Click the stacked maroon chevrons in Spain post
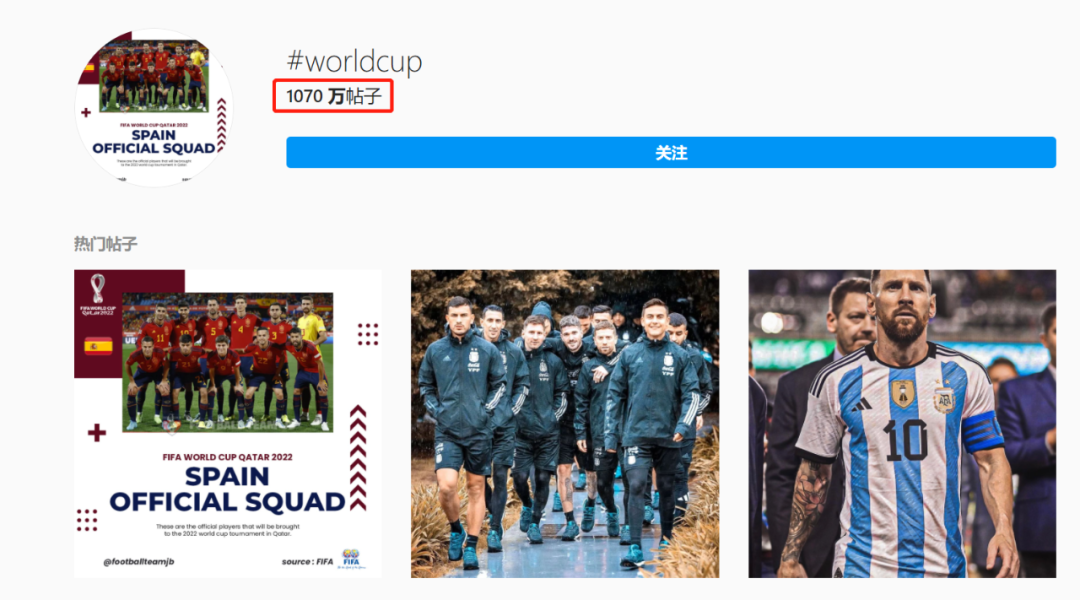1080x600 pixels. (x=358, y=457)
